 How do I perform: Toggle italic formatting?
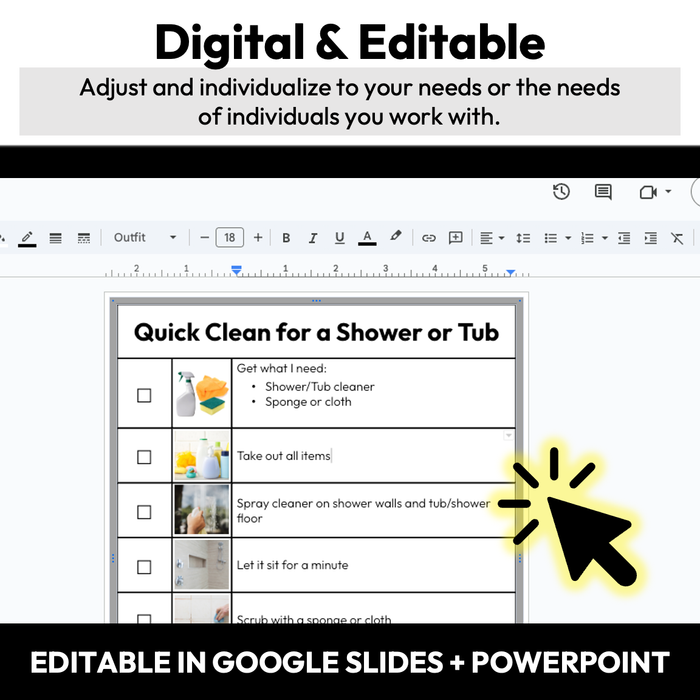pos(313,238)
